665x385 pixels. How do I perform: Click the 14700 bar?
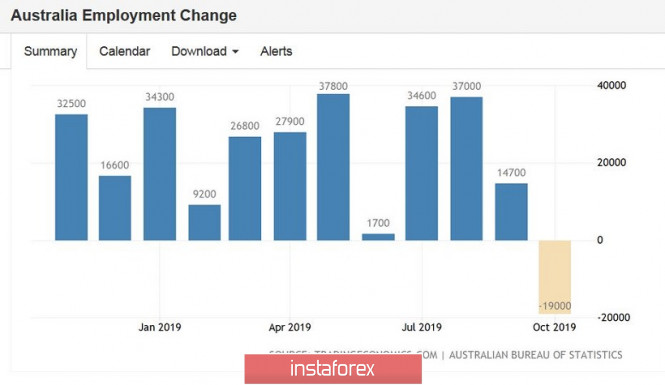pyautogui.click(x=511, y=212)
